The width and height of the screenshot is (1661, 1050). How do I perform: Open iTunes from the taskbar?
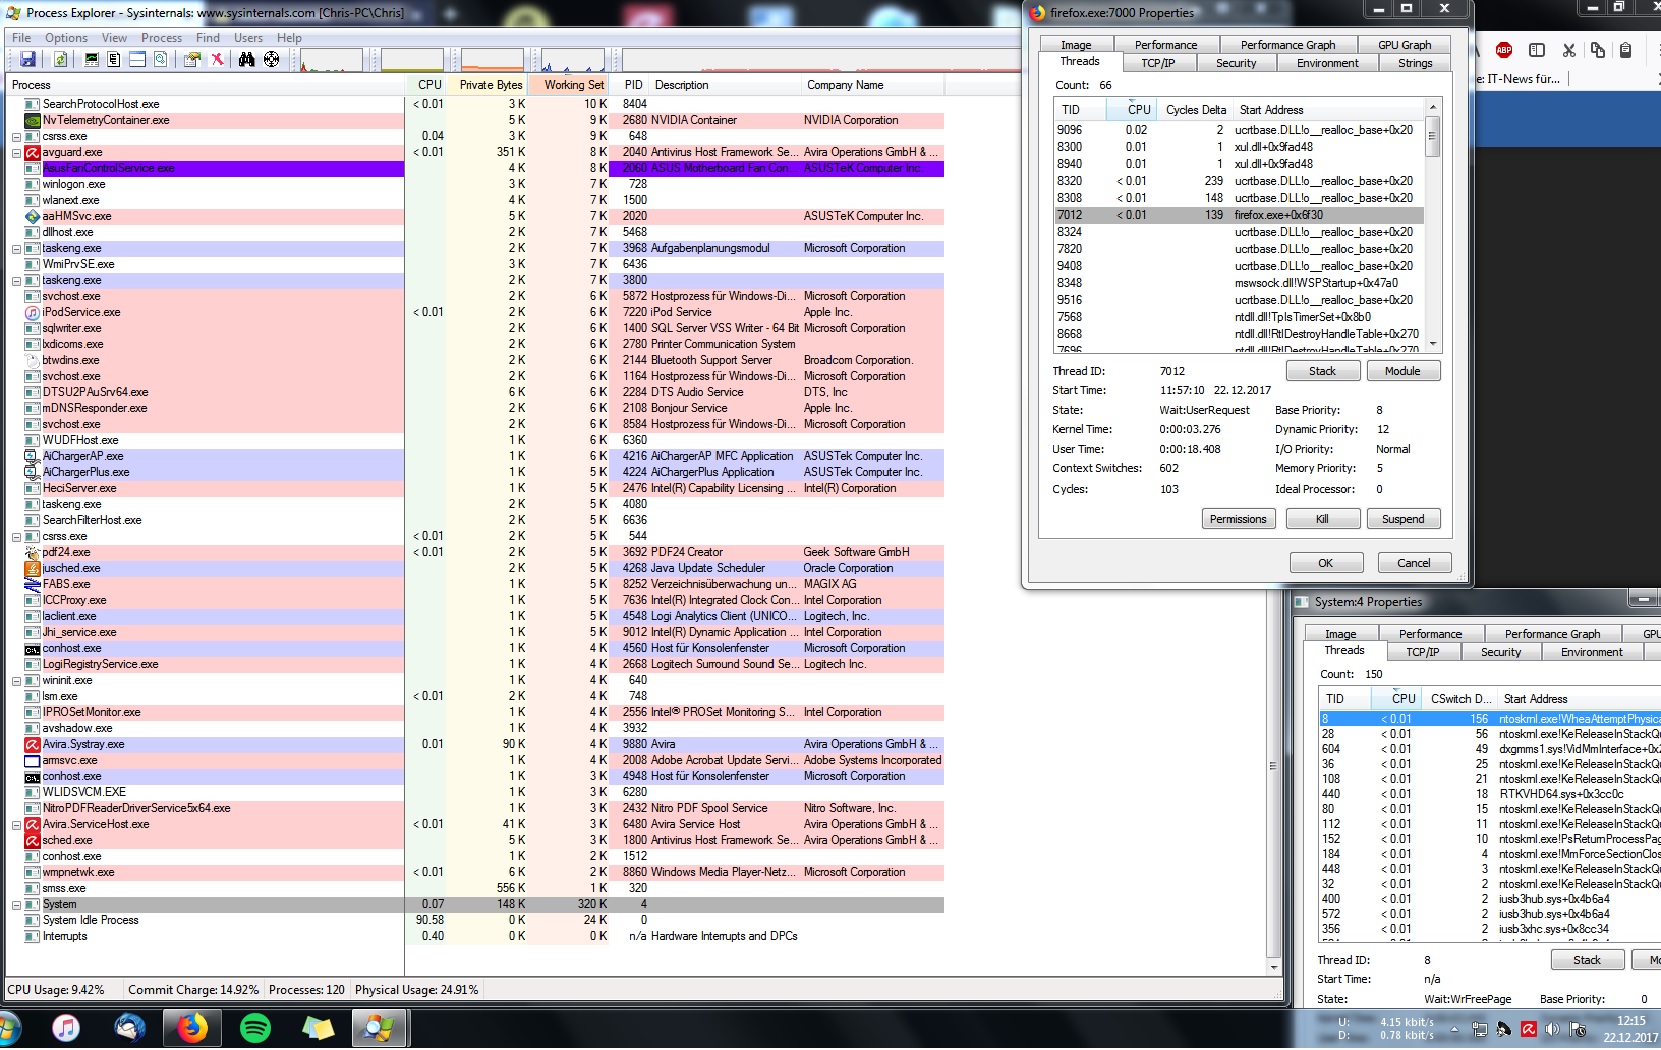[66, 1028]
